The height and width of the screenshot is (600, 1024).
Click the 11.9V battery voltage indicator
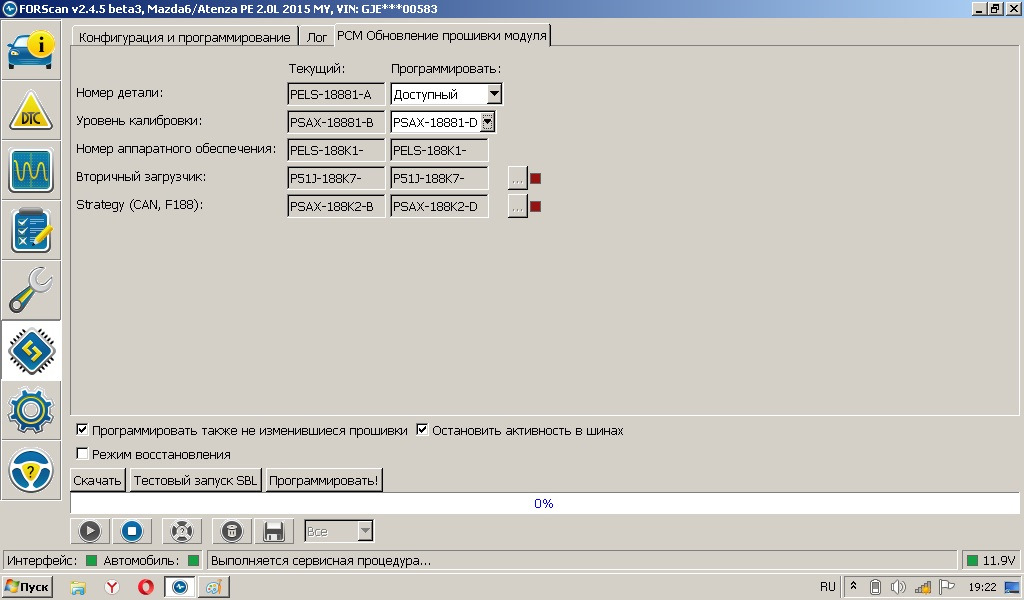pyautogui.click(x=991, y=560)
